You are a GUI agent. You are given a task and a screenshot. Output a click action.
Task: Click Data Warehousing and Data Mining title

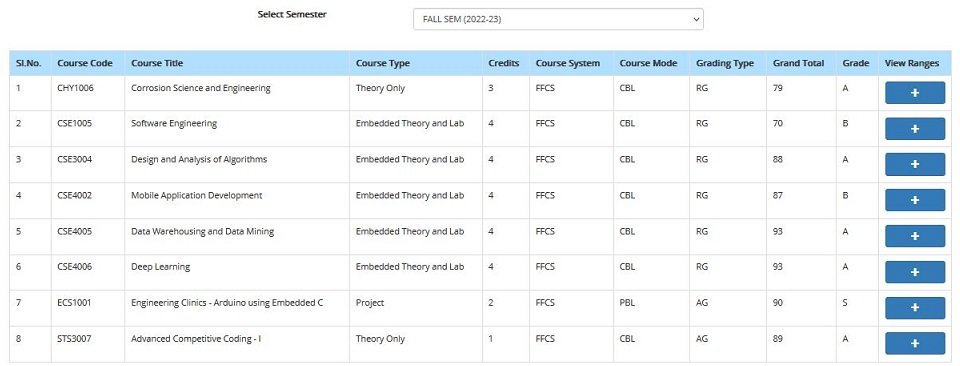point(203,231)
